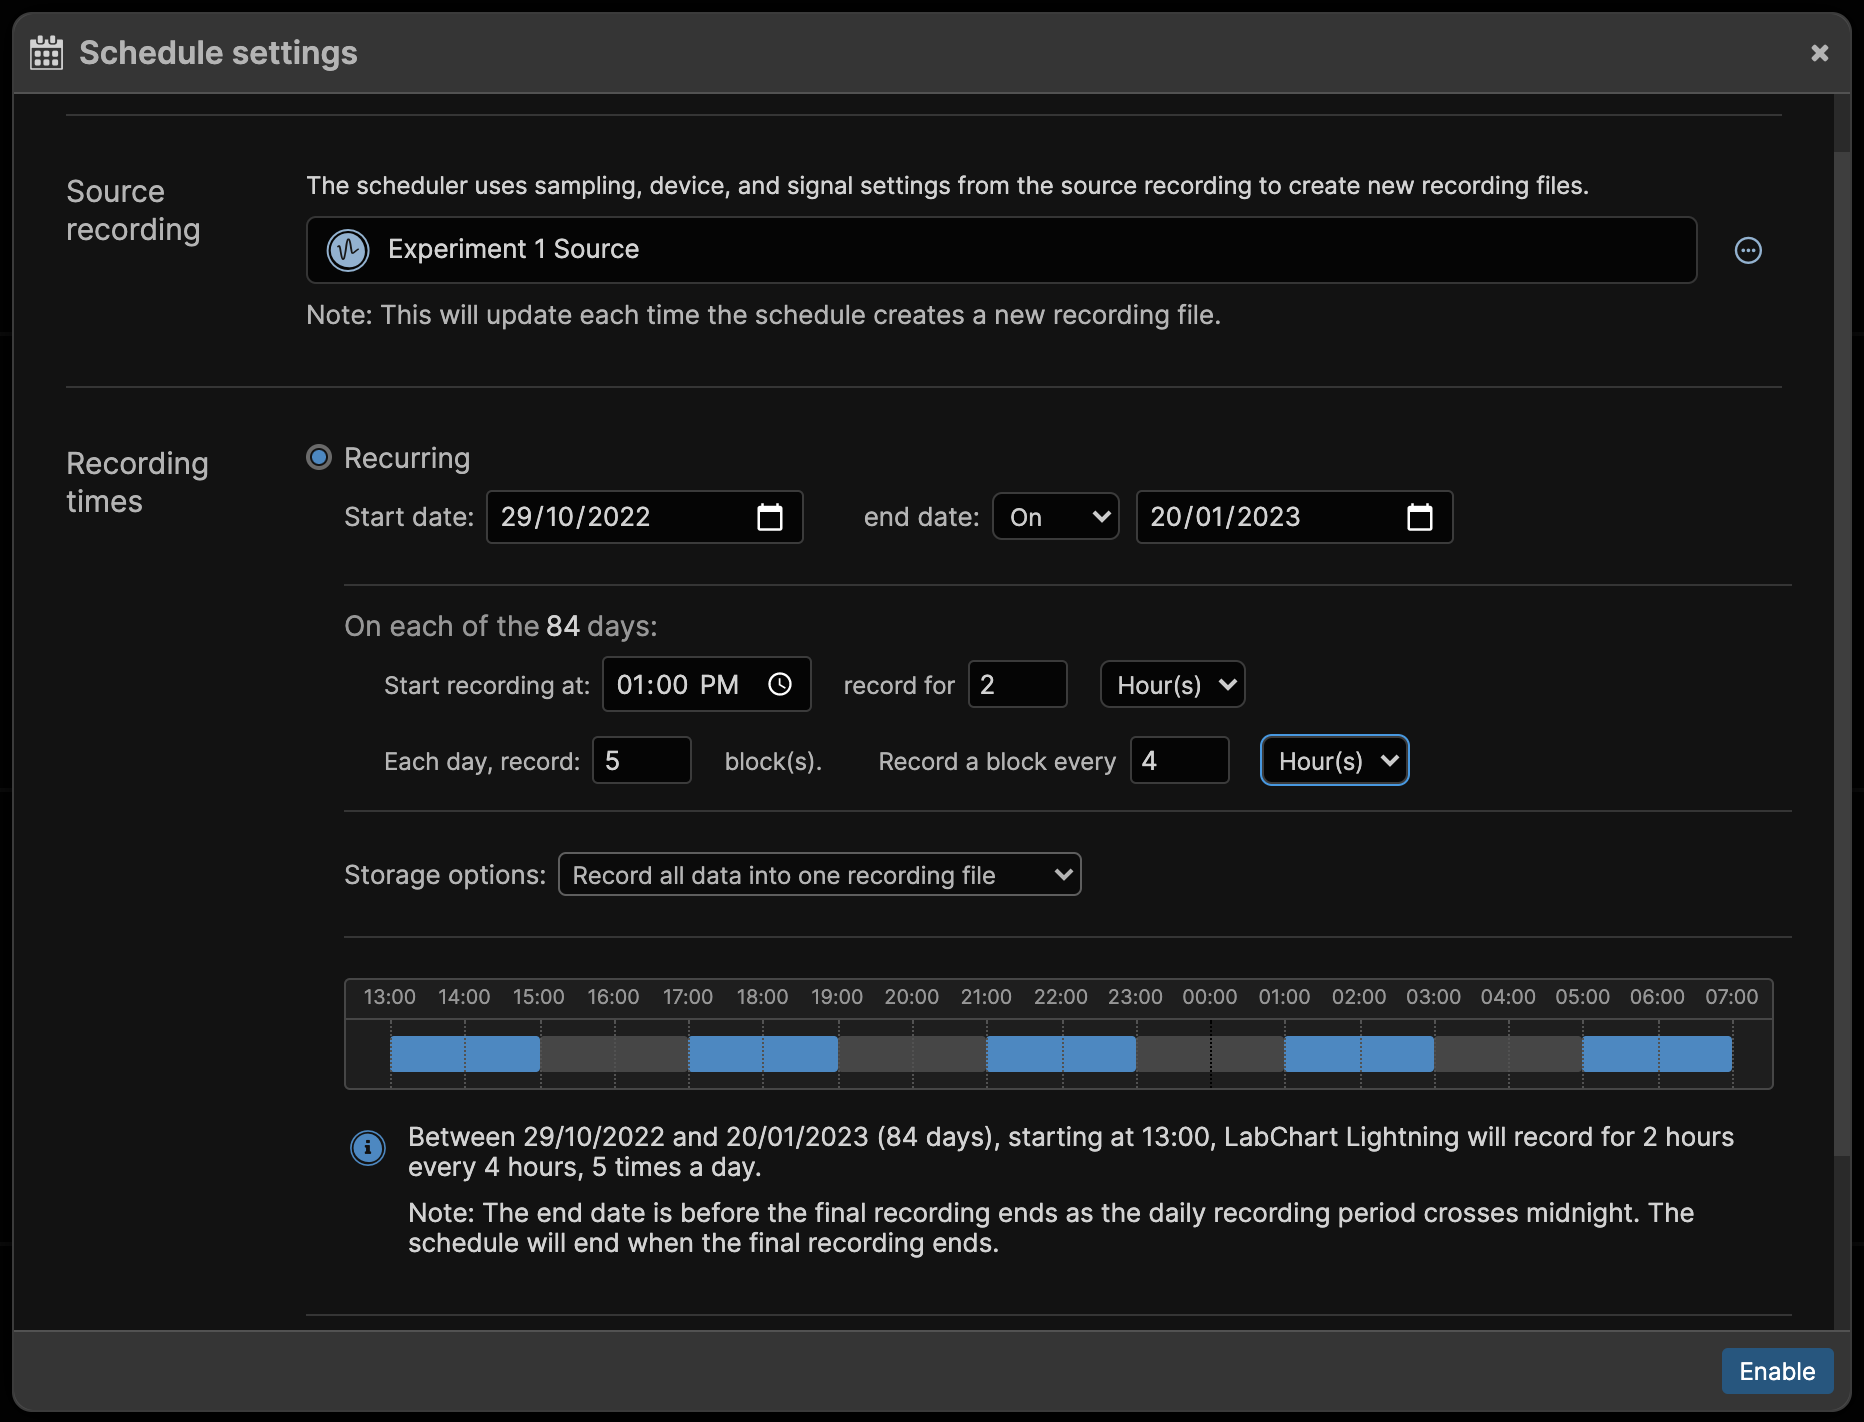Click the clock icon in start time field
Screen dimensions: 1864x1422
(x=779, y=685)
